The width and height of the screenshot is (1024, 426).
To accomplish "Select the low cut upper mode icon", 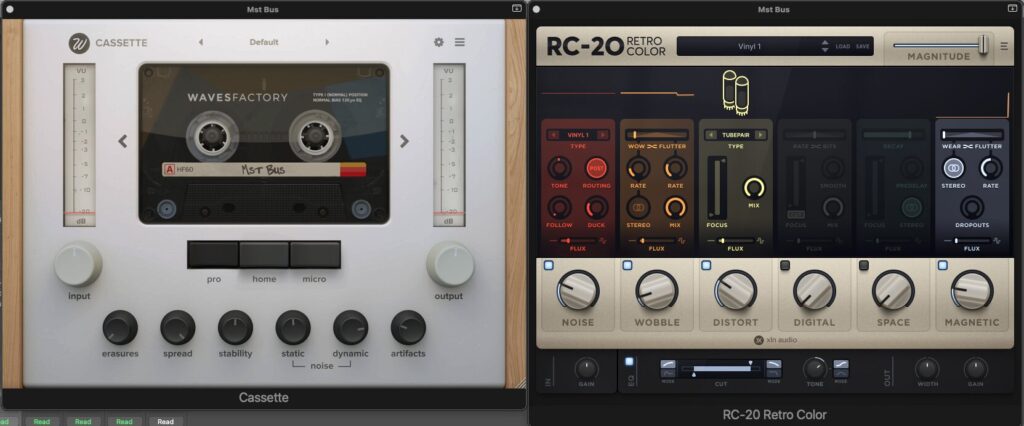I will (668, 365).
